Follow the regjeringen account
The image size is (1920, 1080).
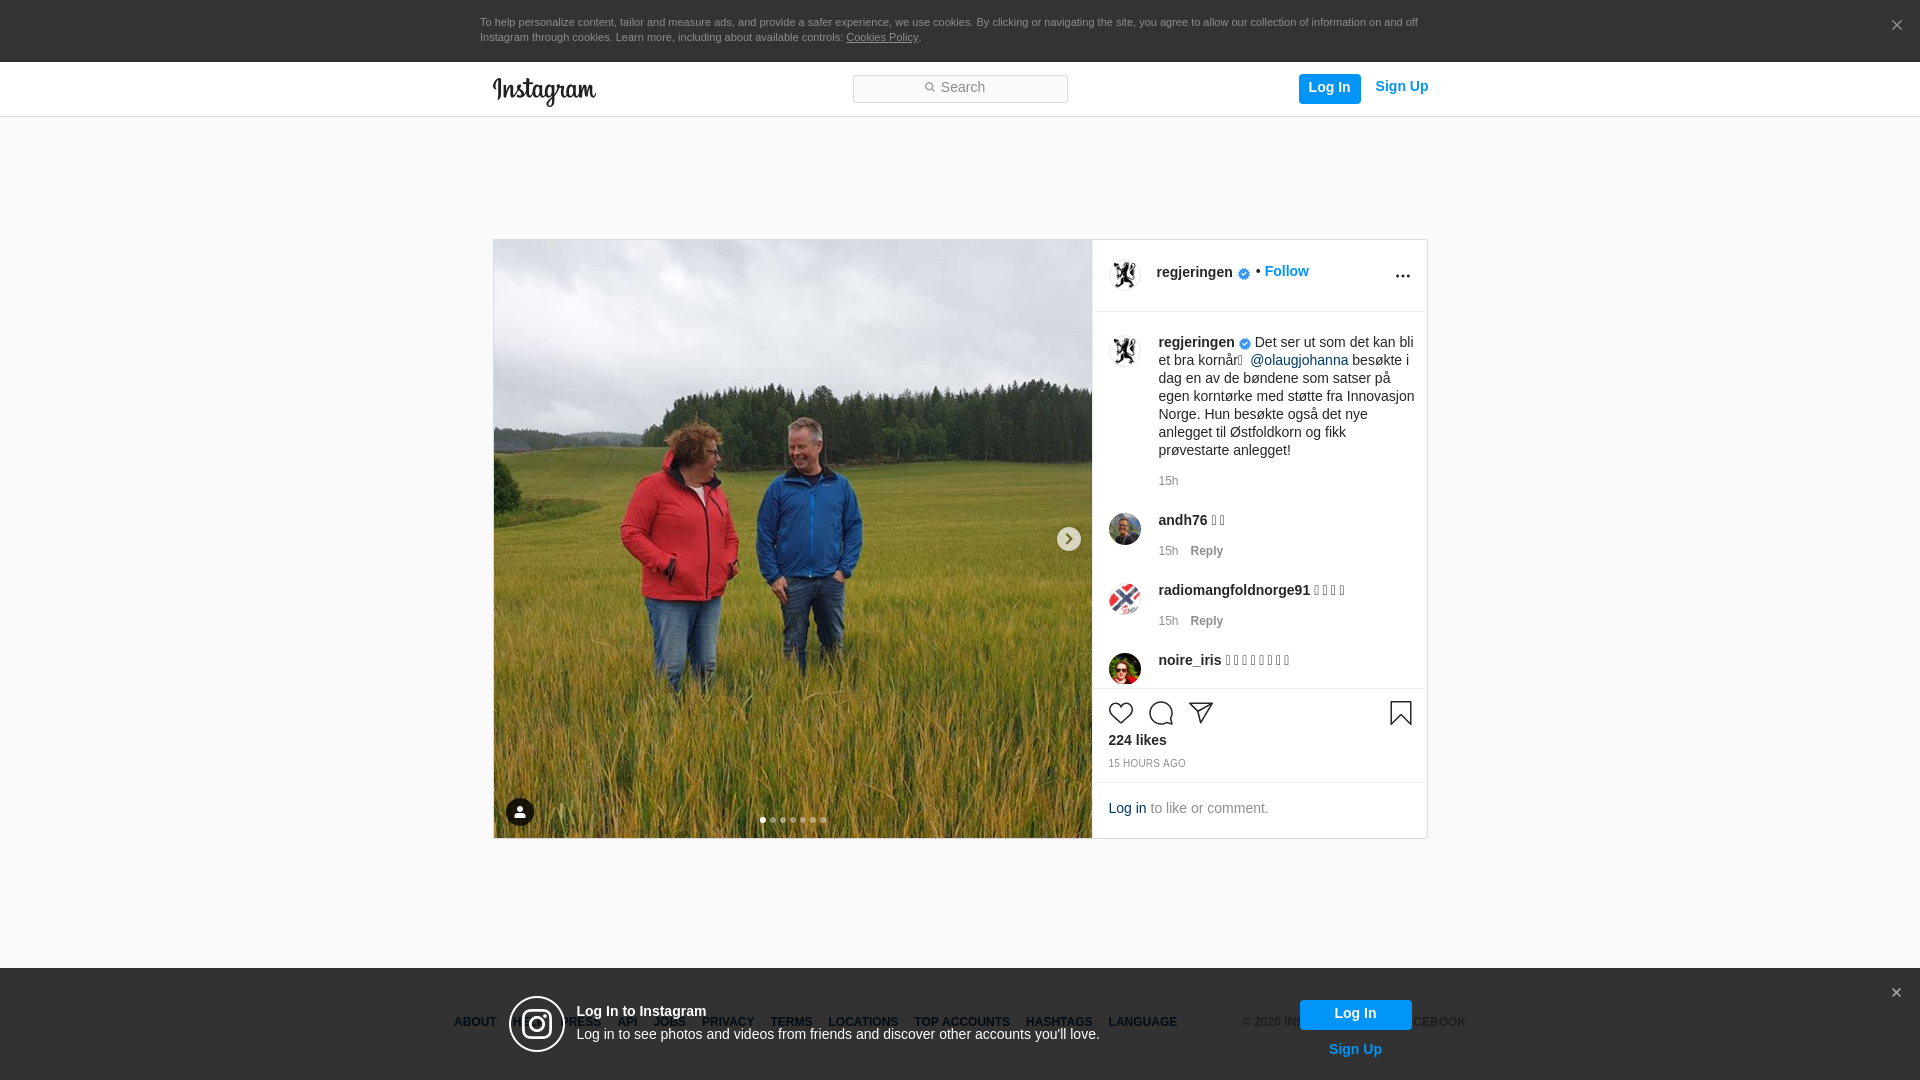[x=1286, y=272]
